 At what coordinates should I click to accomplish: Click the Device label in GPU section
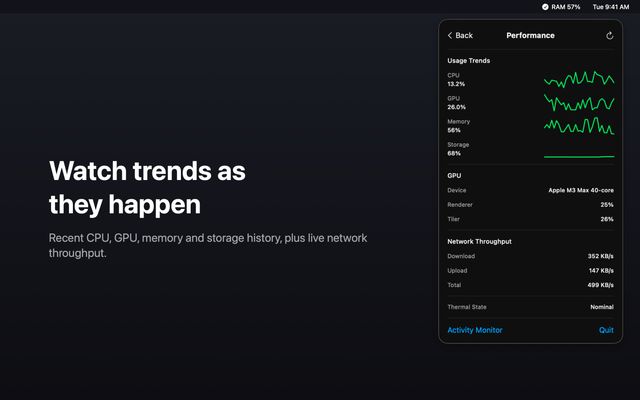click(x=457, y=190)
